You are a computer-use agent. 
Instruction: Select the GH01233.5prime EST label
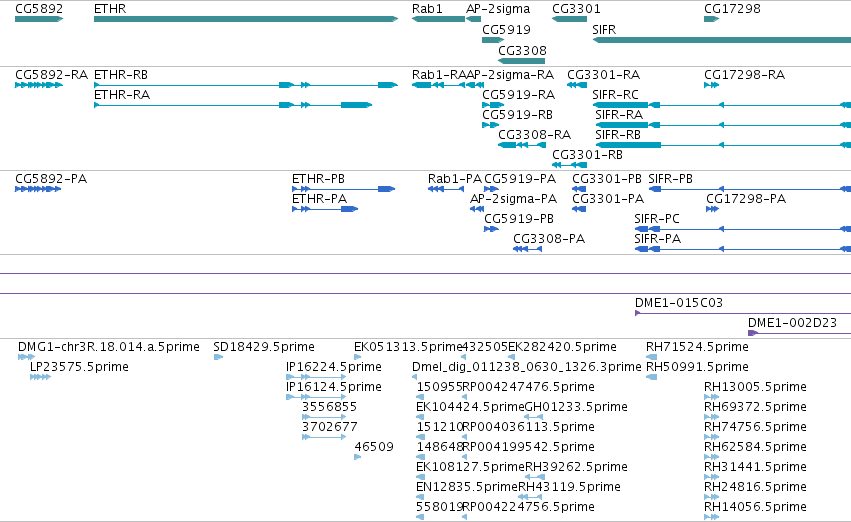tap(576, 407)
